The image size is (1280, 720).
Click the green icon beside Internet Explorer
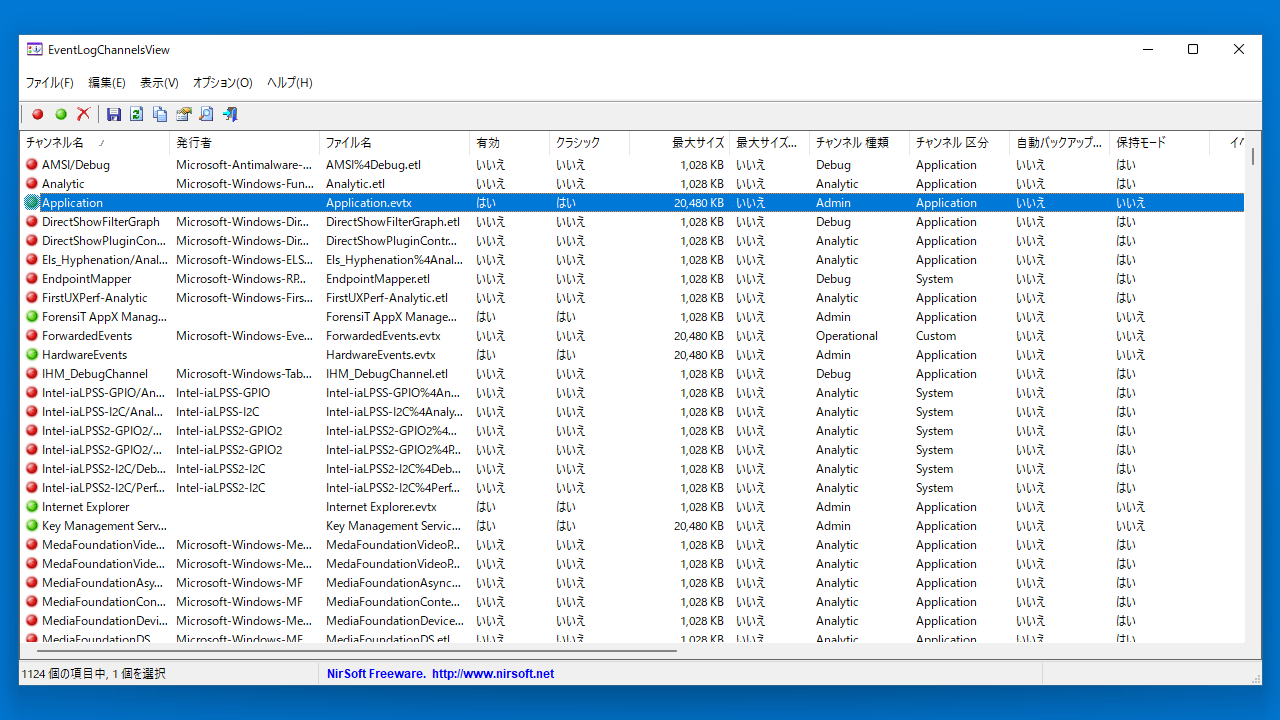32,507
